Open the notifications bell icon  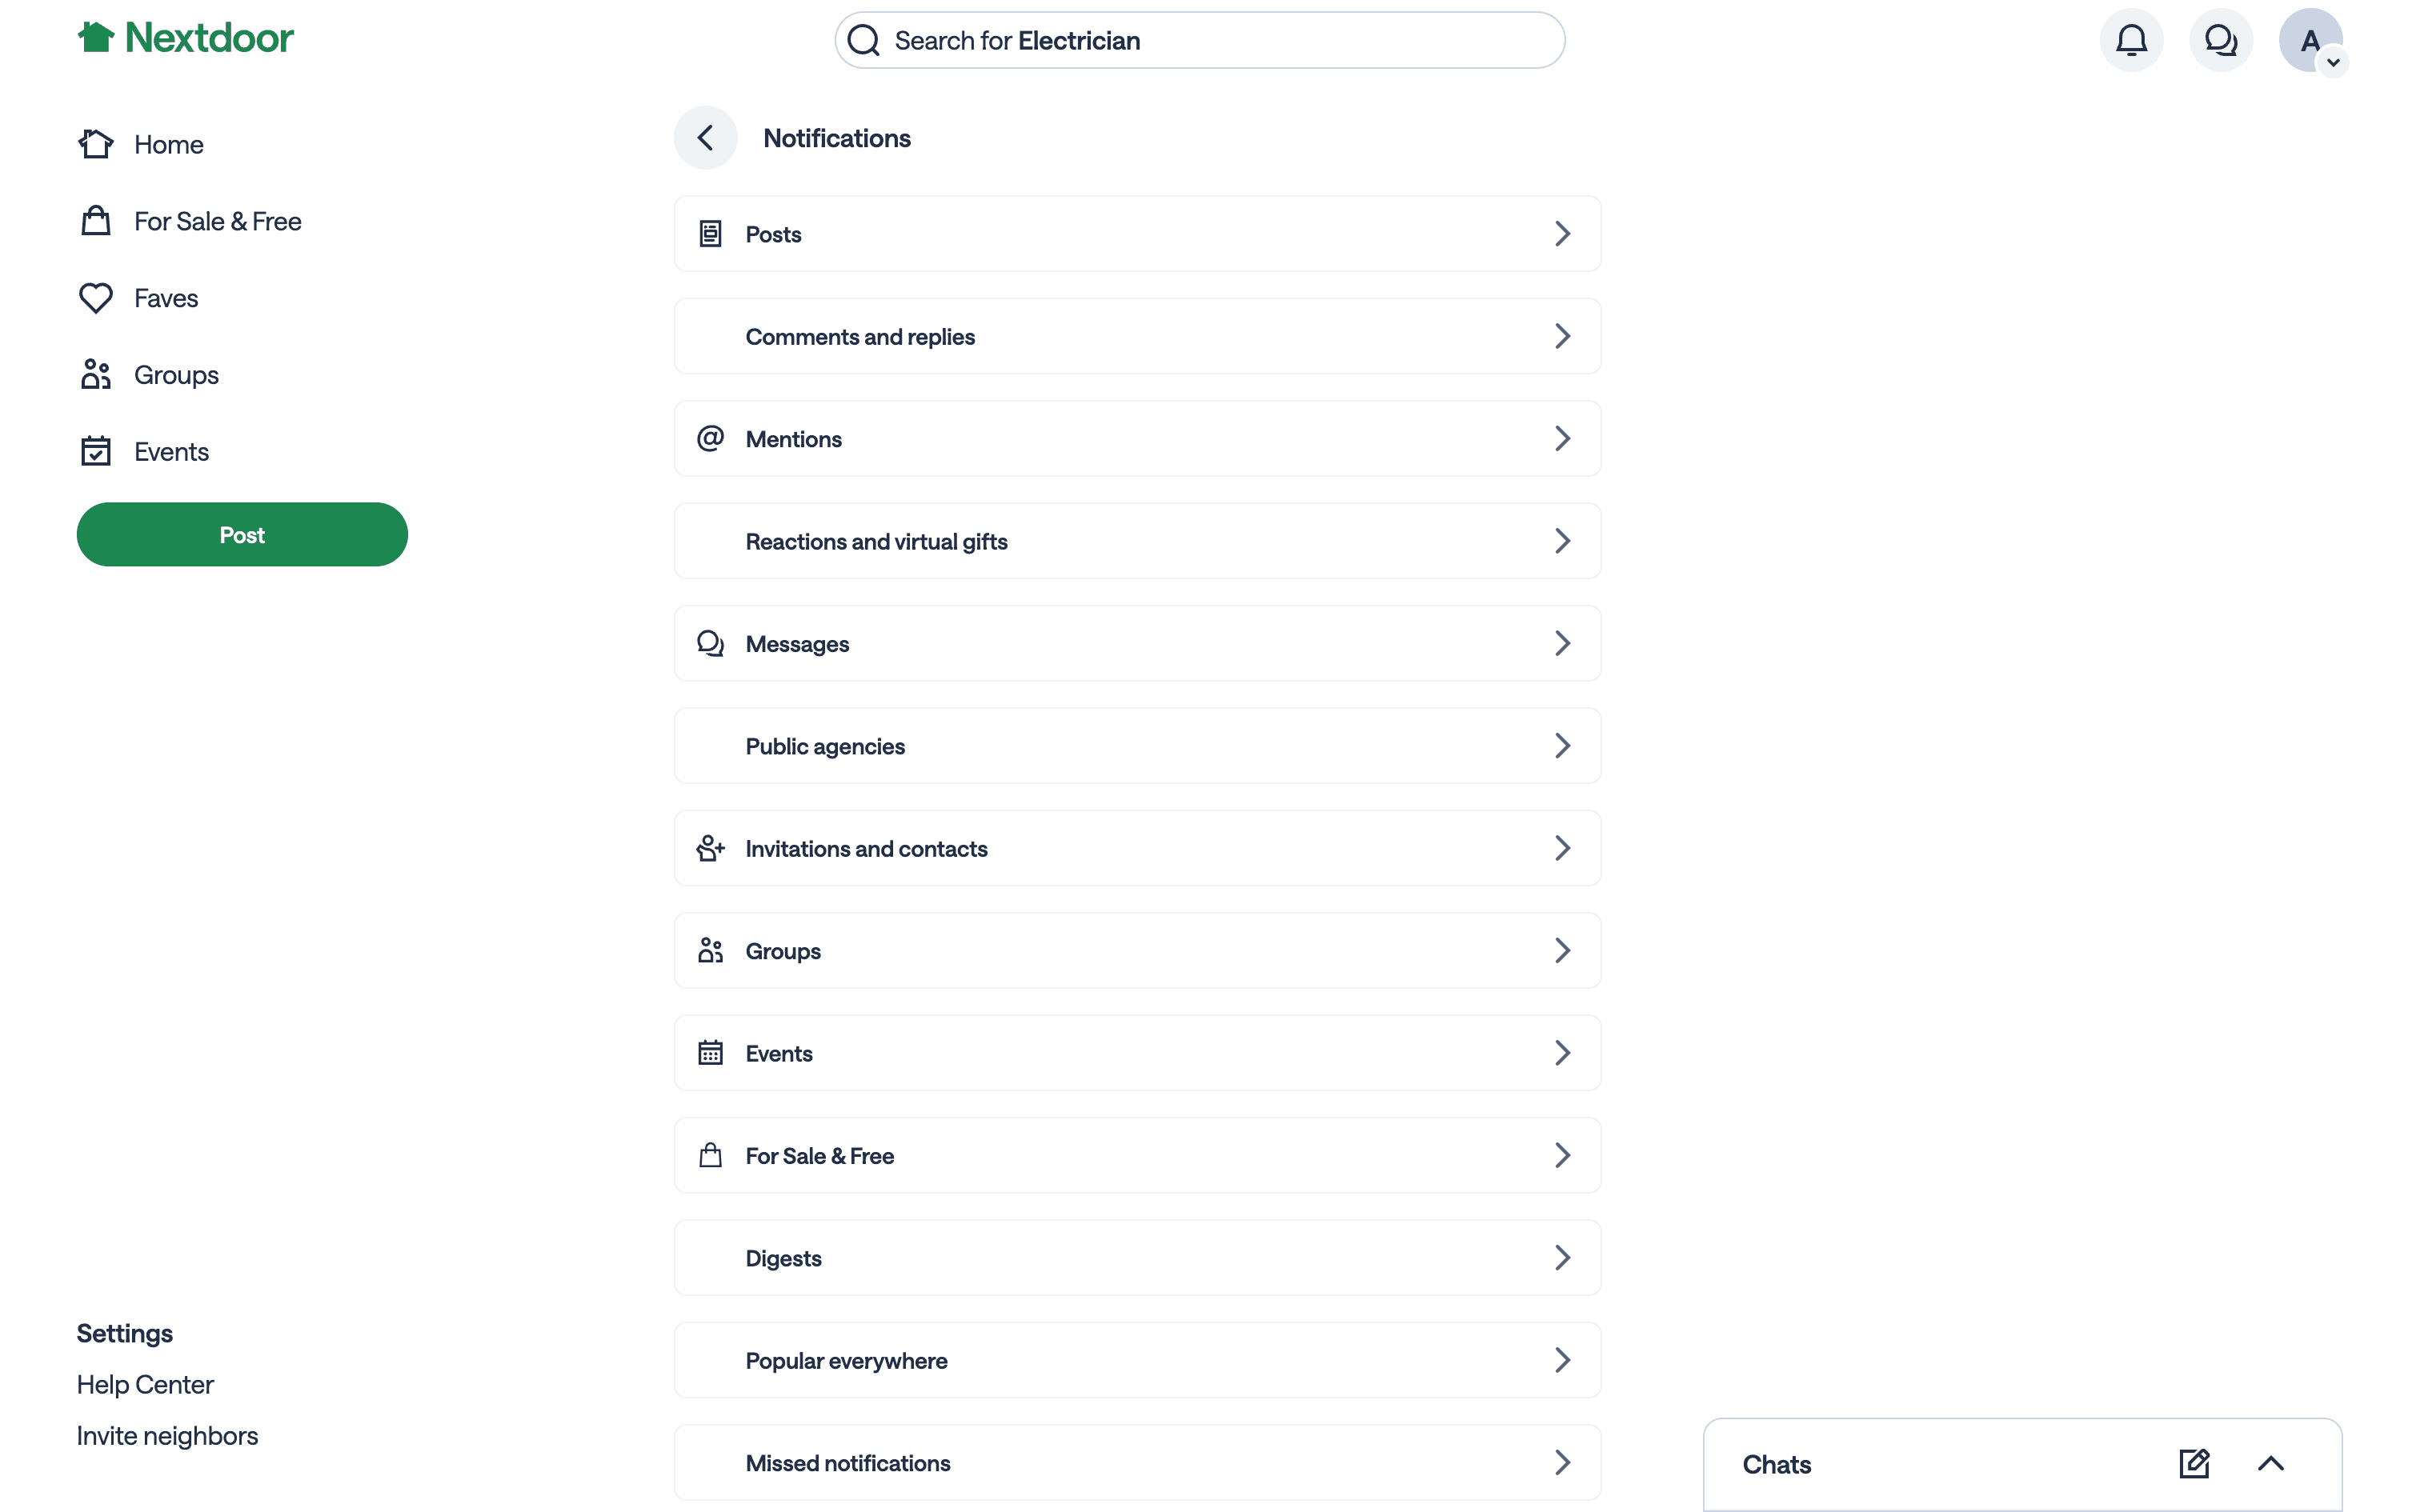pyautogui.click(x=2131, y=41)
